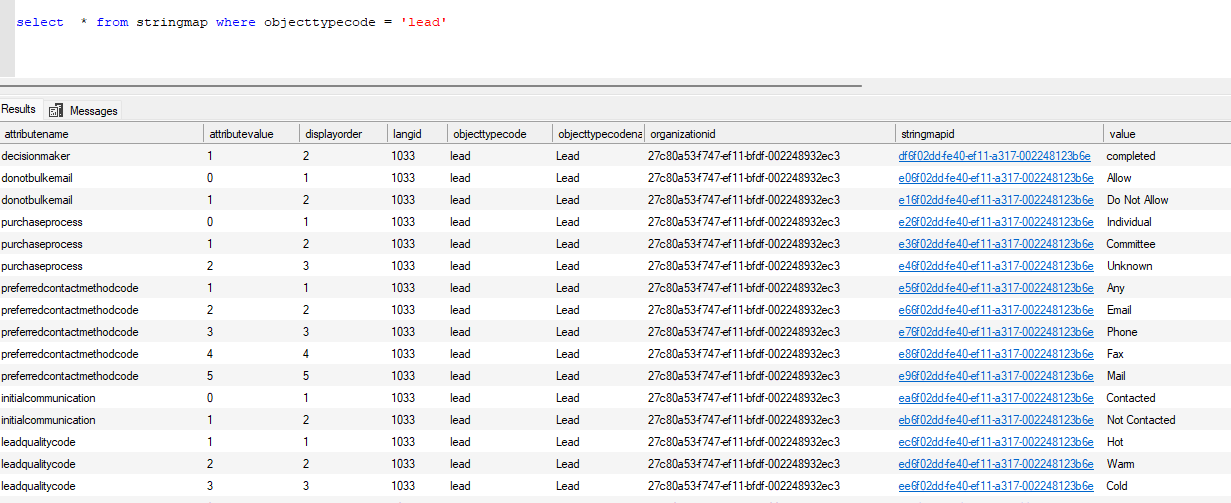Click the 'Do Not Allow' value cell
The height and width of the screenshot is (503, 1231).
click(x=1137, y=200)
